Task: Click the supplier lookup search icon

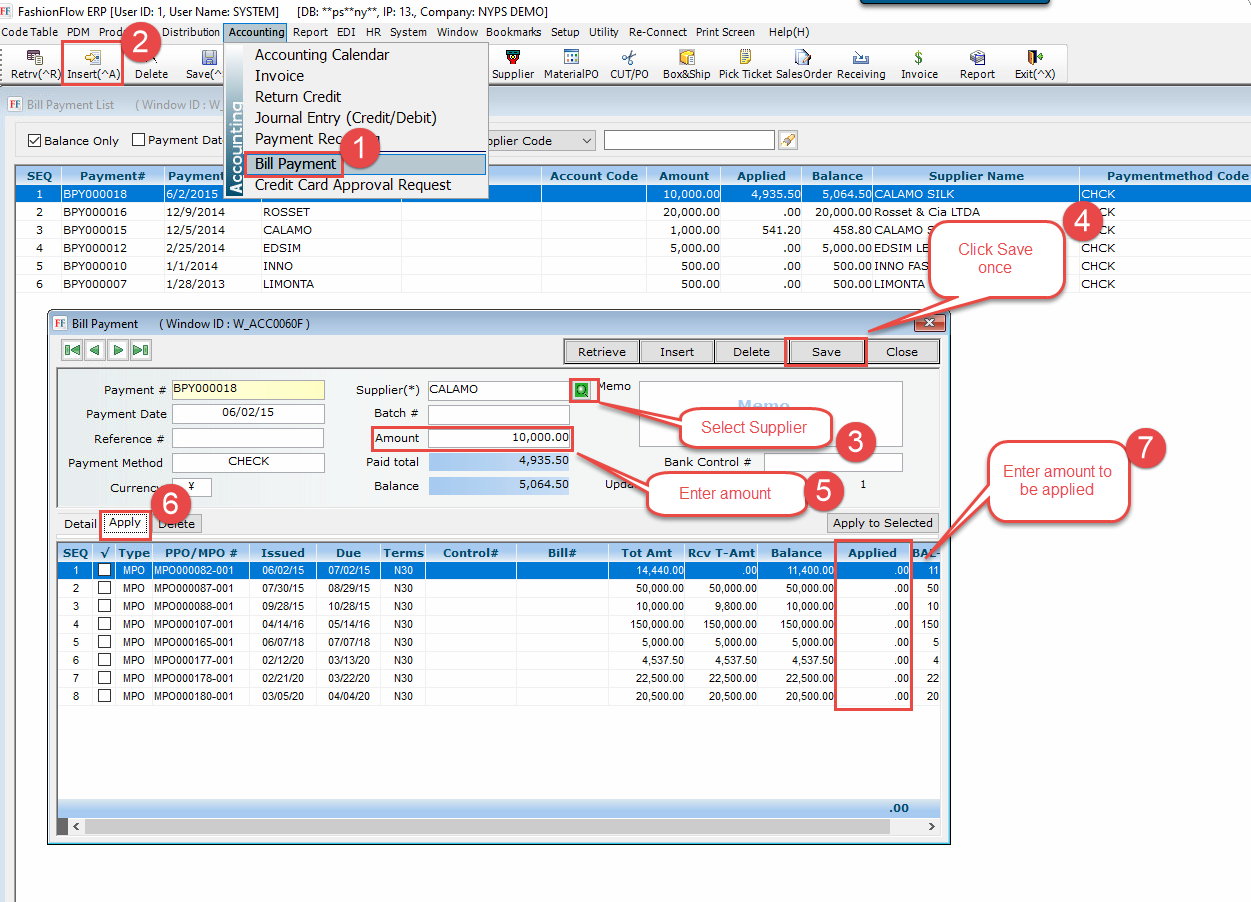Action: coord(581,389)
